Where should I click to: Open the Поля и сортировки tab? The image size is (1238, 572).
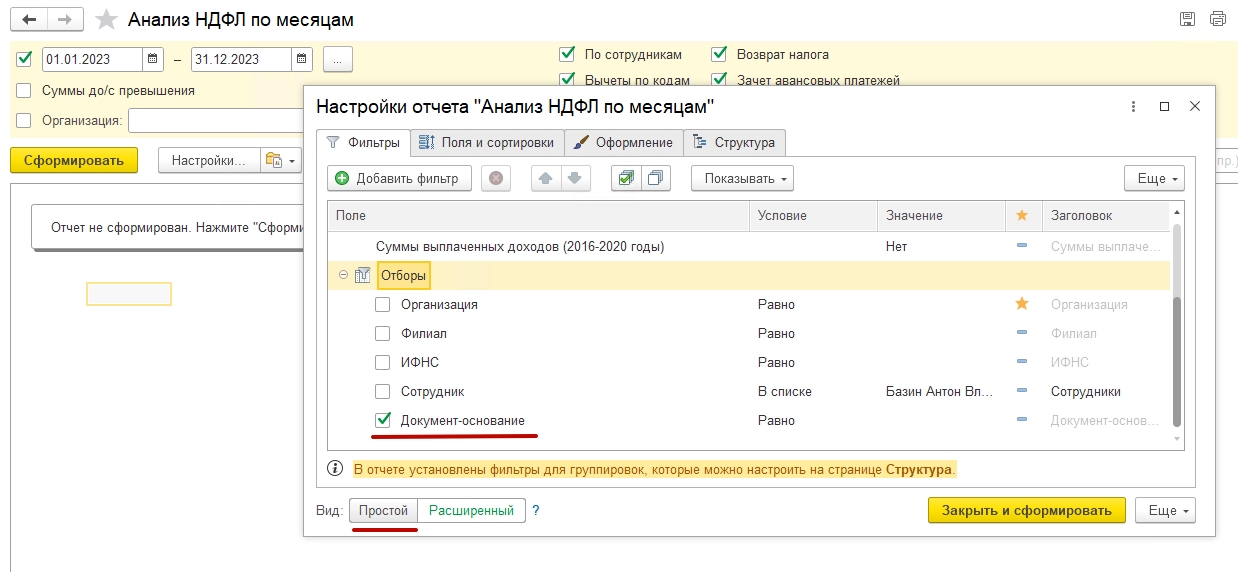(487, 142)
